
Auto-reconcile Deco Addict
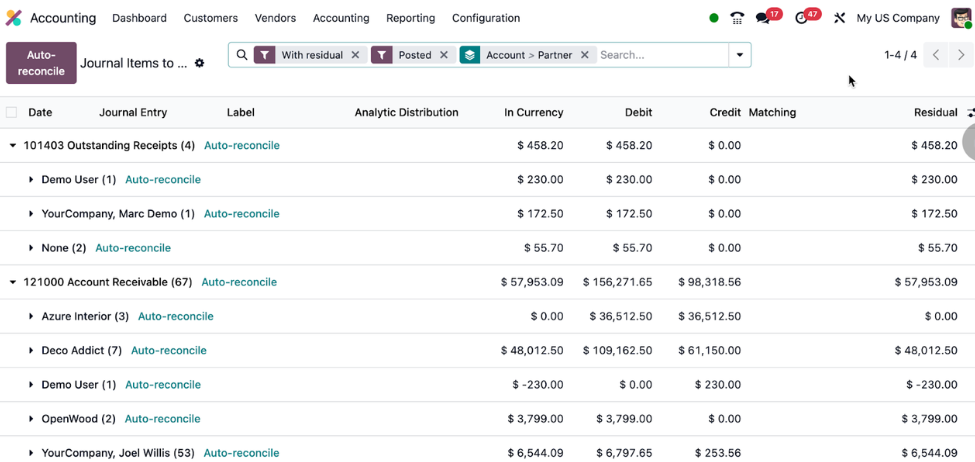[x=169, y=351]
